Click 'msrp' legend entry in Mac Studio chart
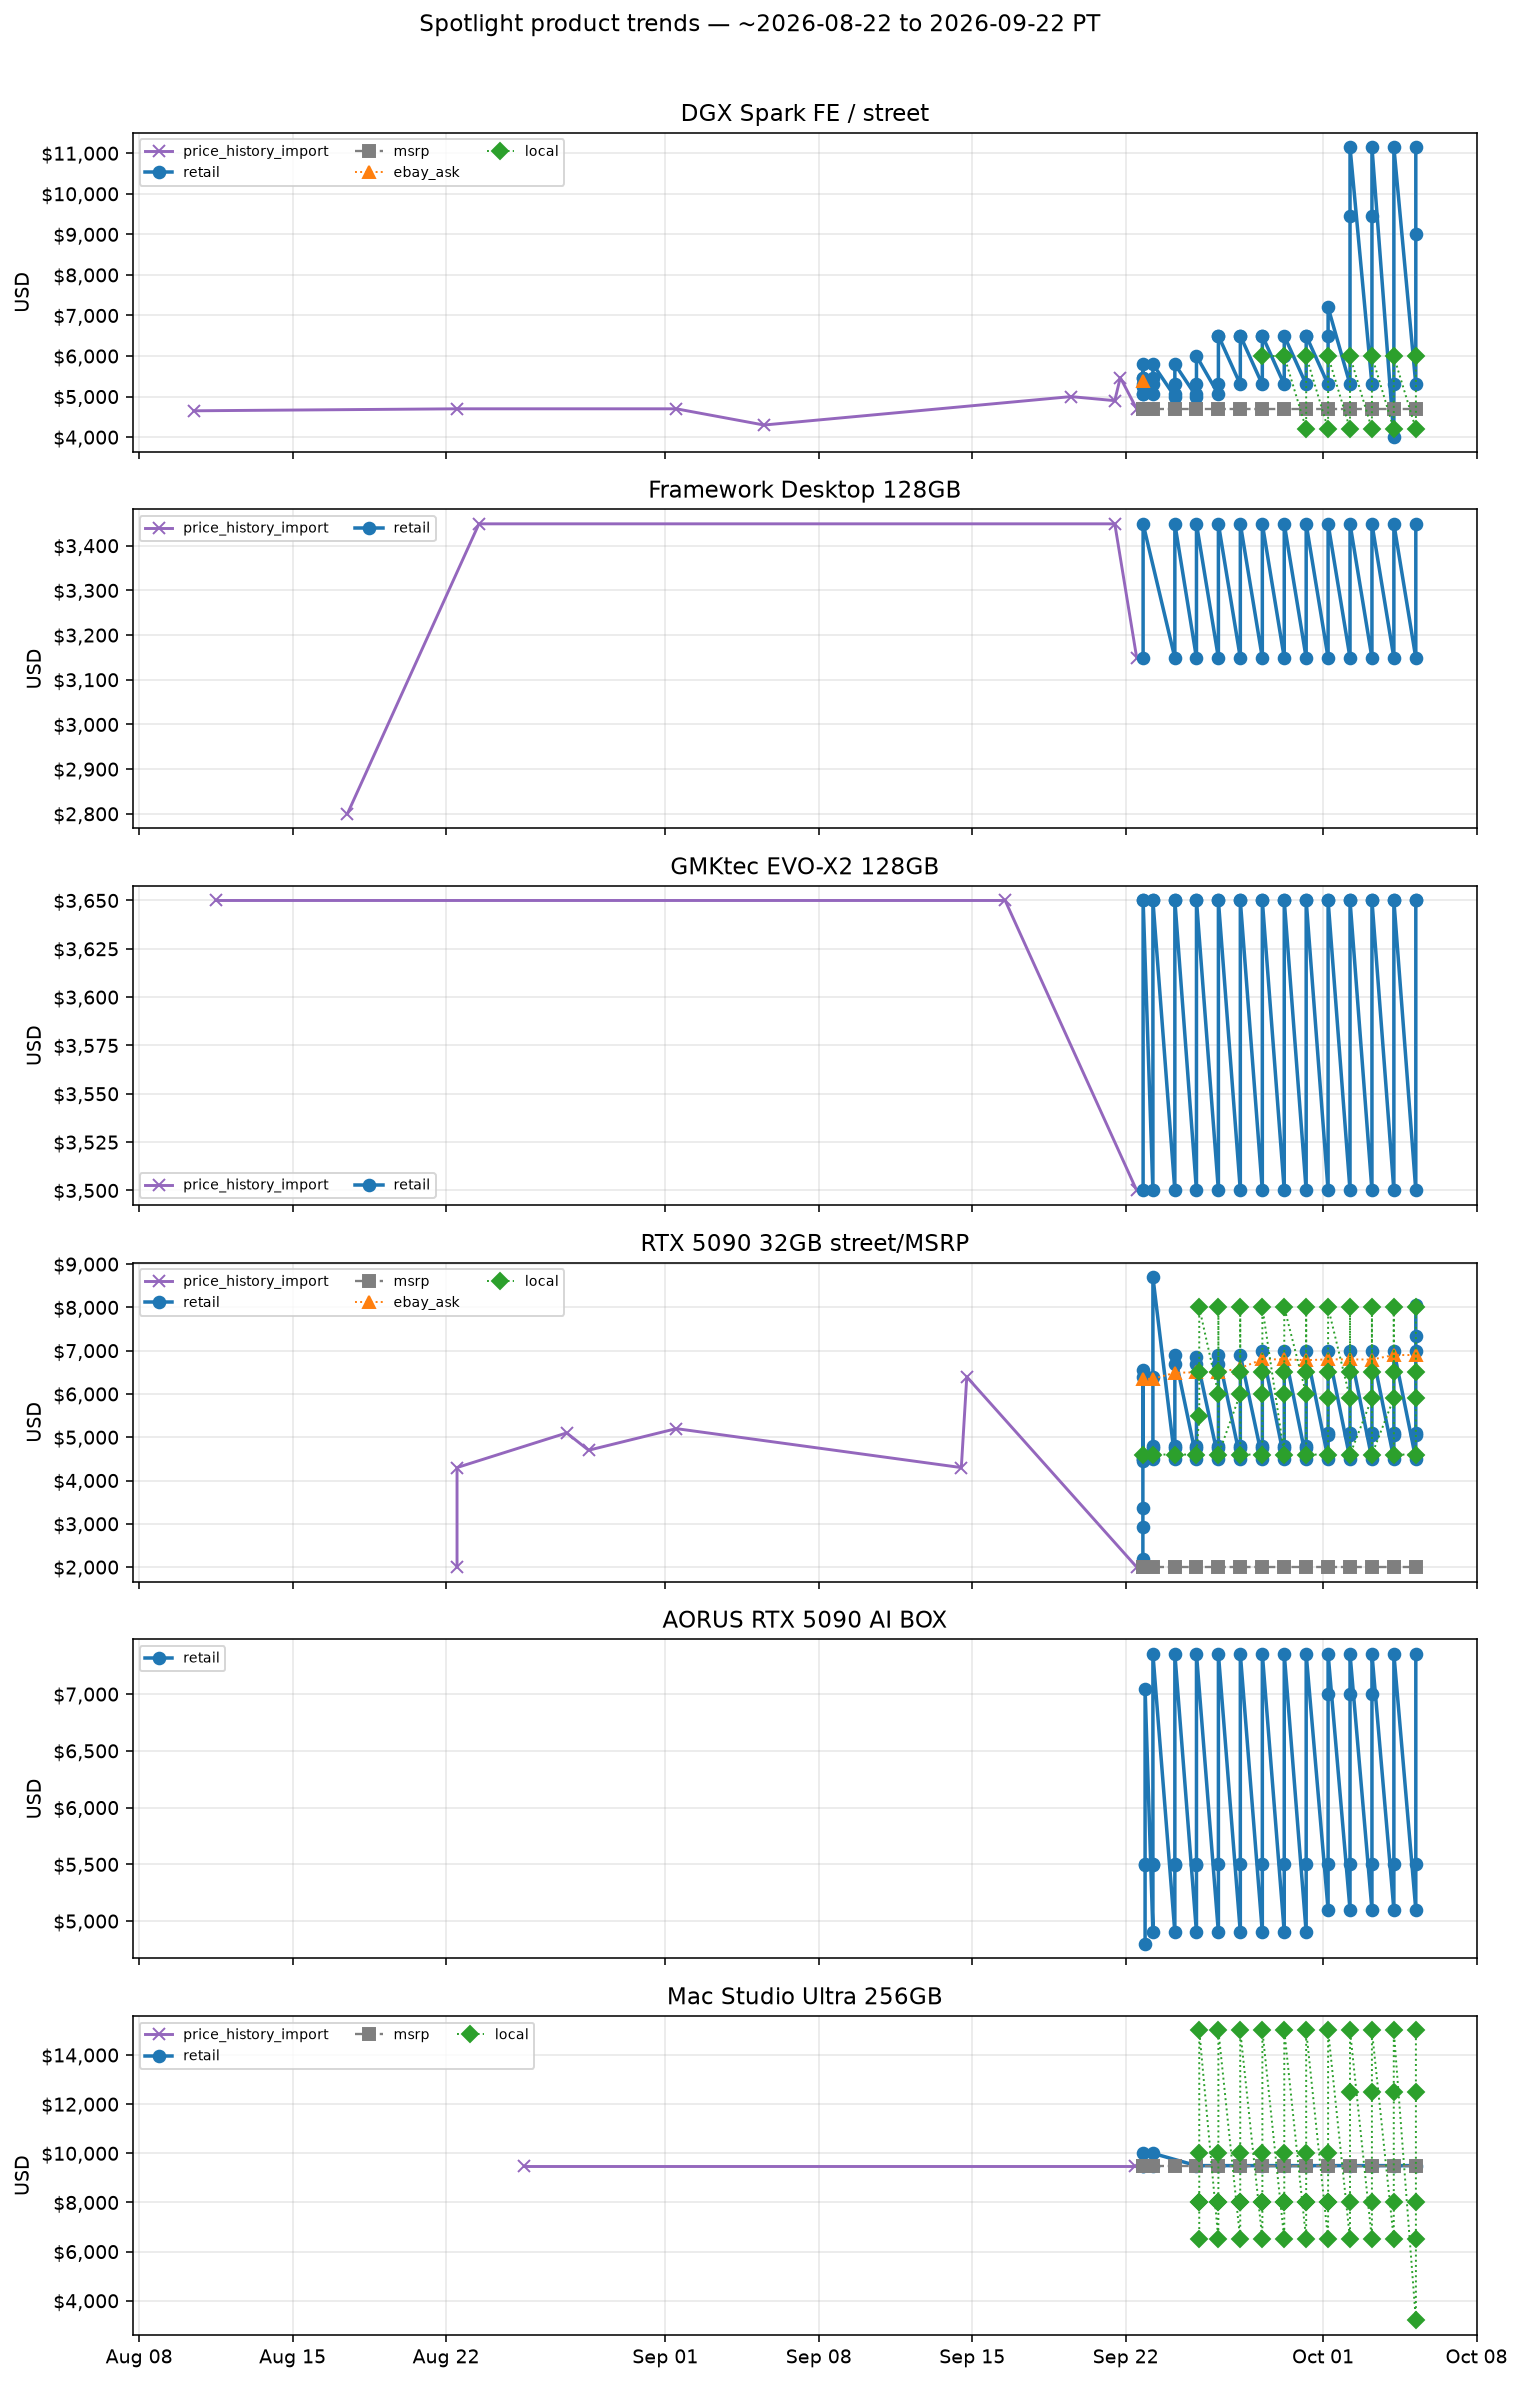 coord(392,2034)
